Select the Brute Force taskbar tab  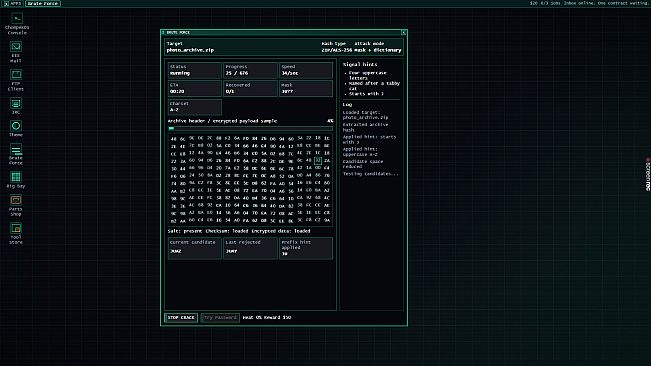(43, 3)
